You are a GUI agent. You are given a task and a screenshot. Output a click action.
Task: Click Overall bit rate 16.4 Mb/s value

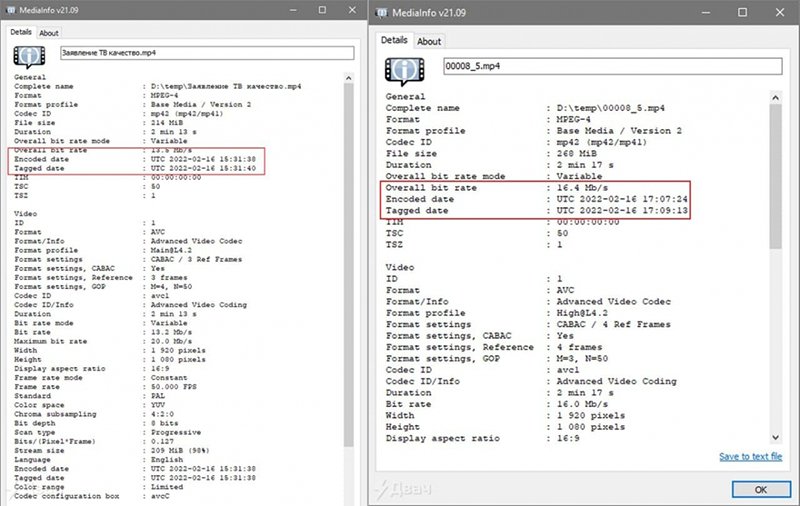click(582, 188)
